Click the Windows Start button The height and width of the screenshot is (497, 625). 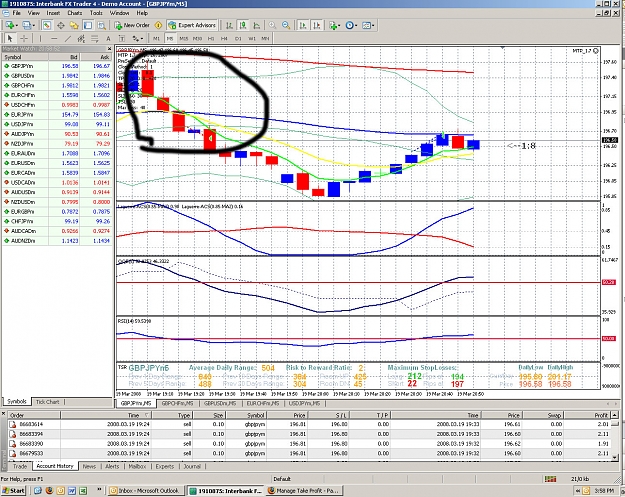13,491
